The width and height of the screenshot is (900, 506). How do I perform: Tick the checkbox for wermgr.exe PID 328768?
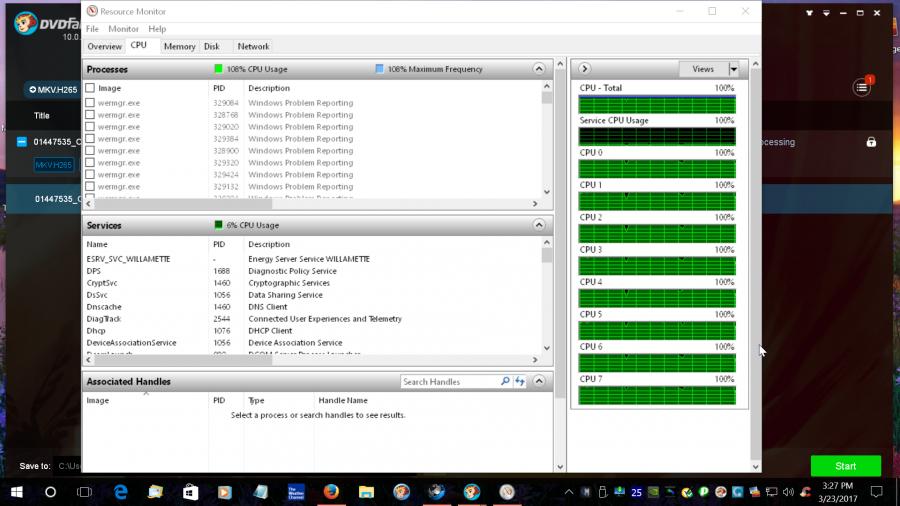pyautogui.click(x=90, y=115)
